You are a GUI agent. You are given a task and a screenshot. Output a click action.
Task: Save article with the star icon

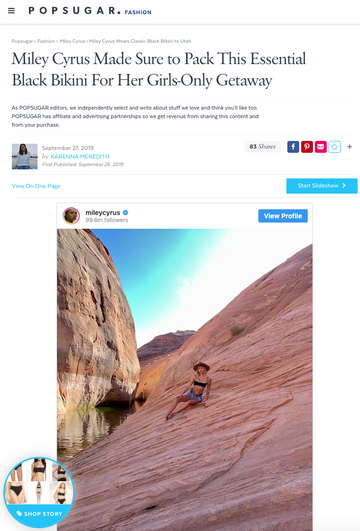point(335,147)
